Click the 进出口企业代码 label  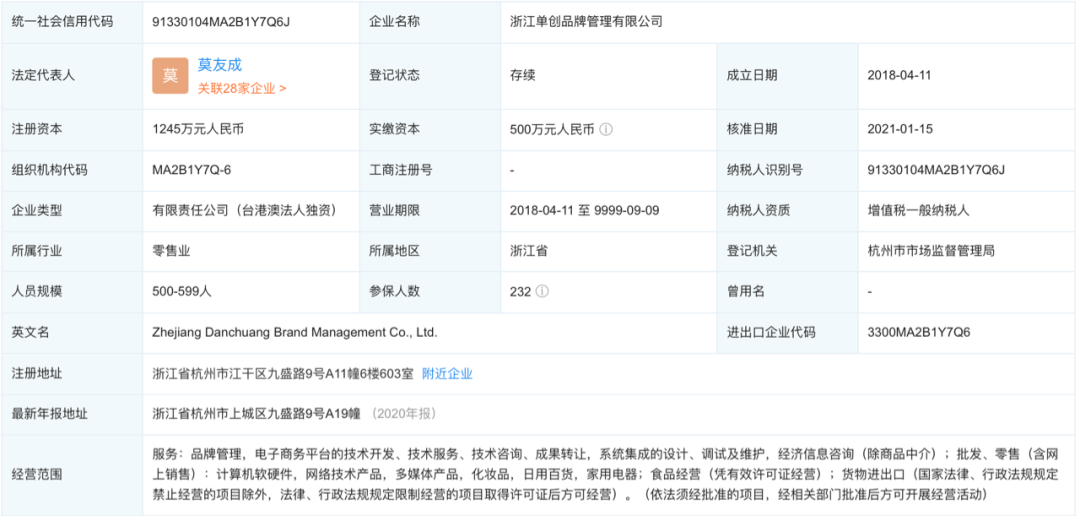coord(771,332)
